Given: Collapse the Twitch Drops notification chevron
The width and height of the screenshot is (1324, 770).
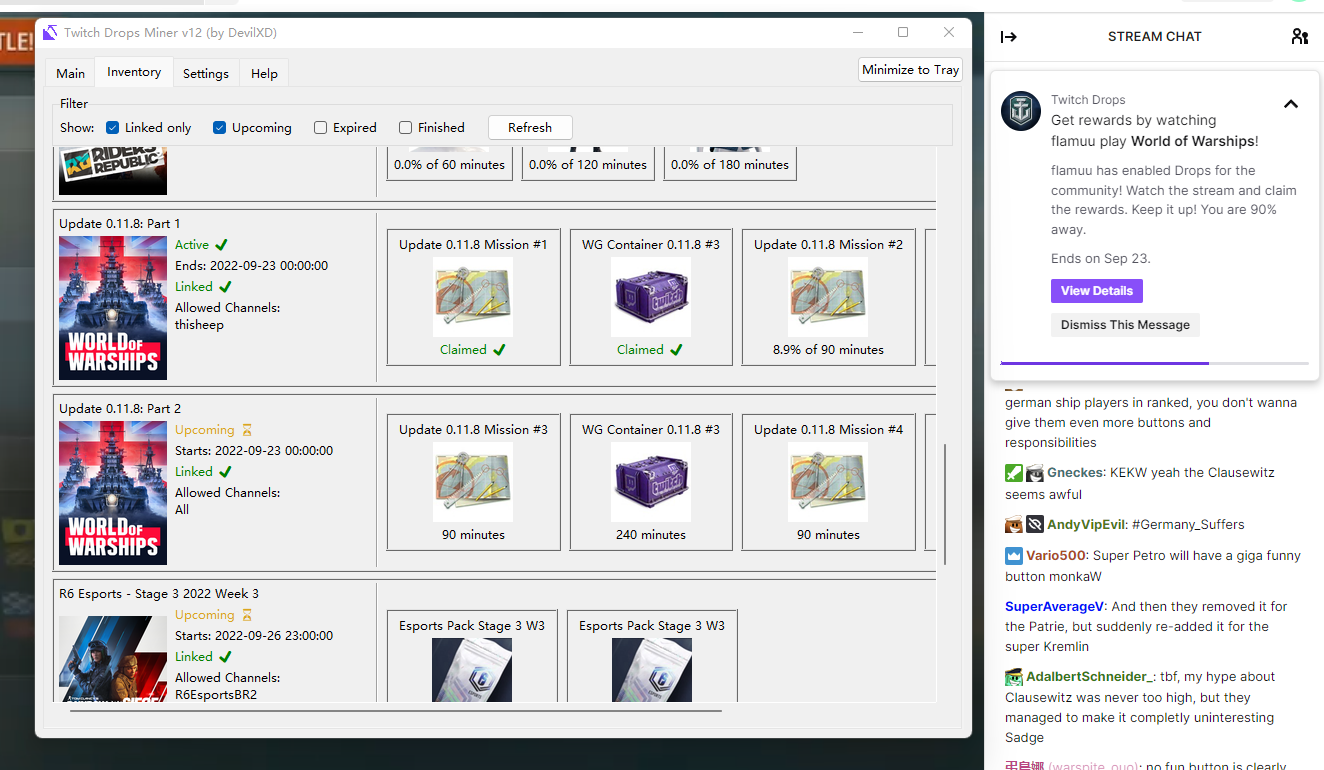Looking at the screenshot, I should (x=1290, y=103).
